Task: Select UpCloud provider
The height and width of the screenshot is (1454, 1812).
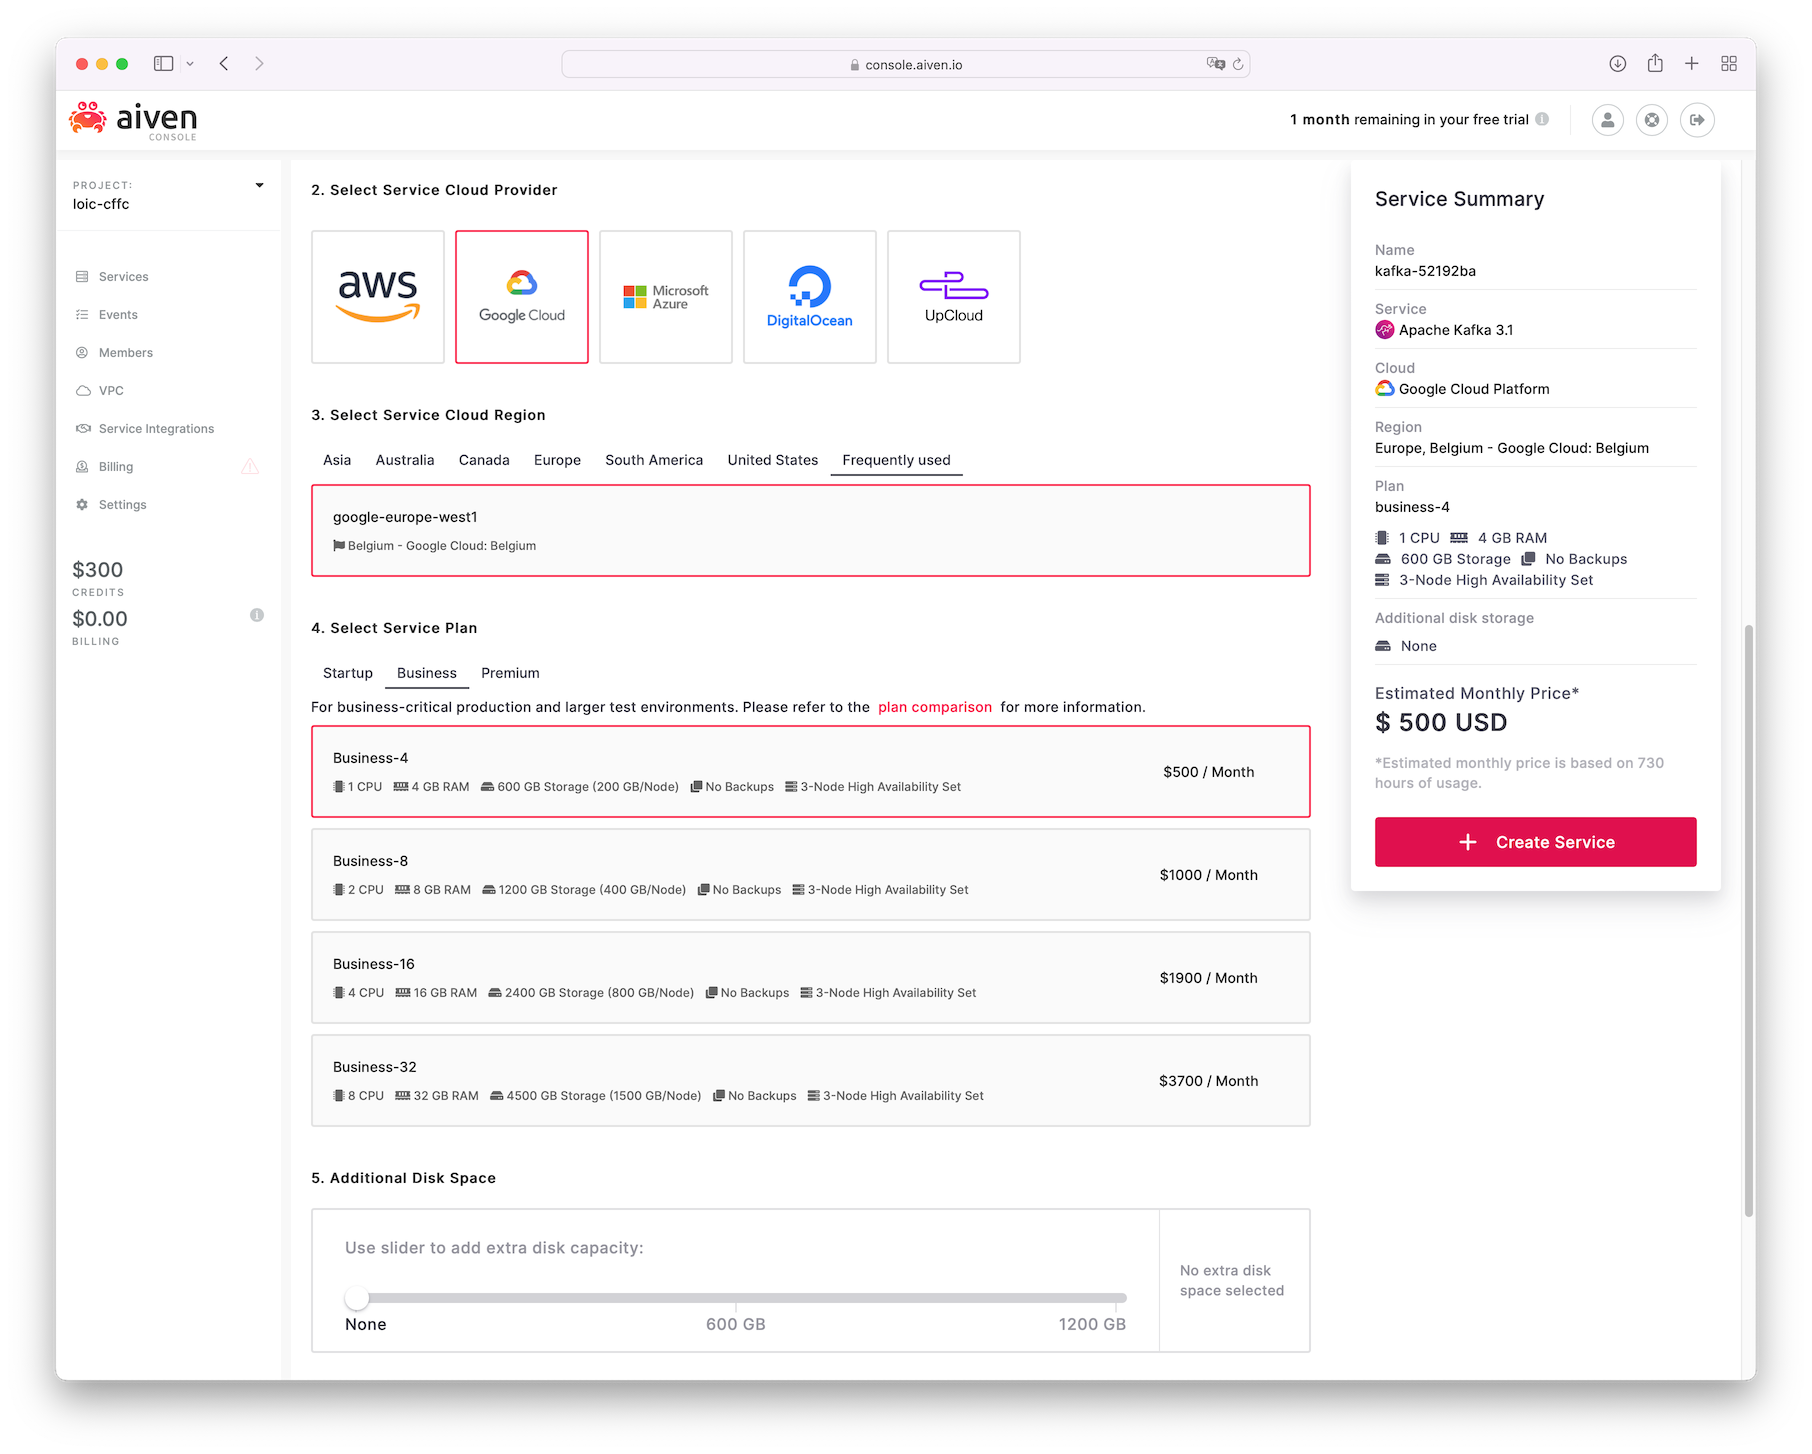Action: (954, 297)
